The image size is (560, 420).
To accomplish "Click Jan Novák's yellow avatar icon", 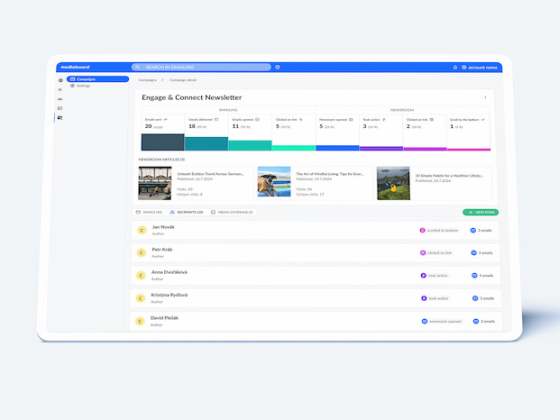I will tap(142, 230).
